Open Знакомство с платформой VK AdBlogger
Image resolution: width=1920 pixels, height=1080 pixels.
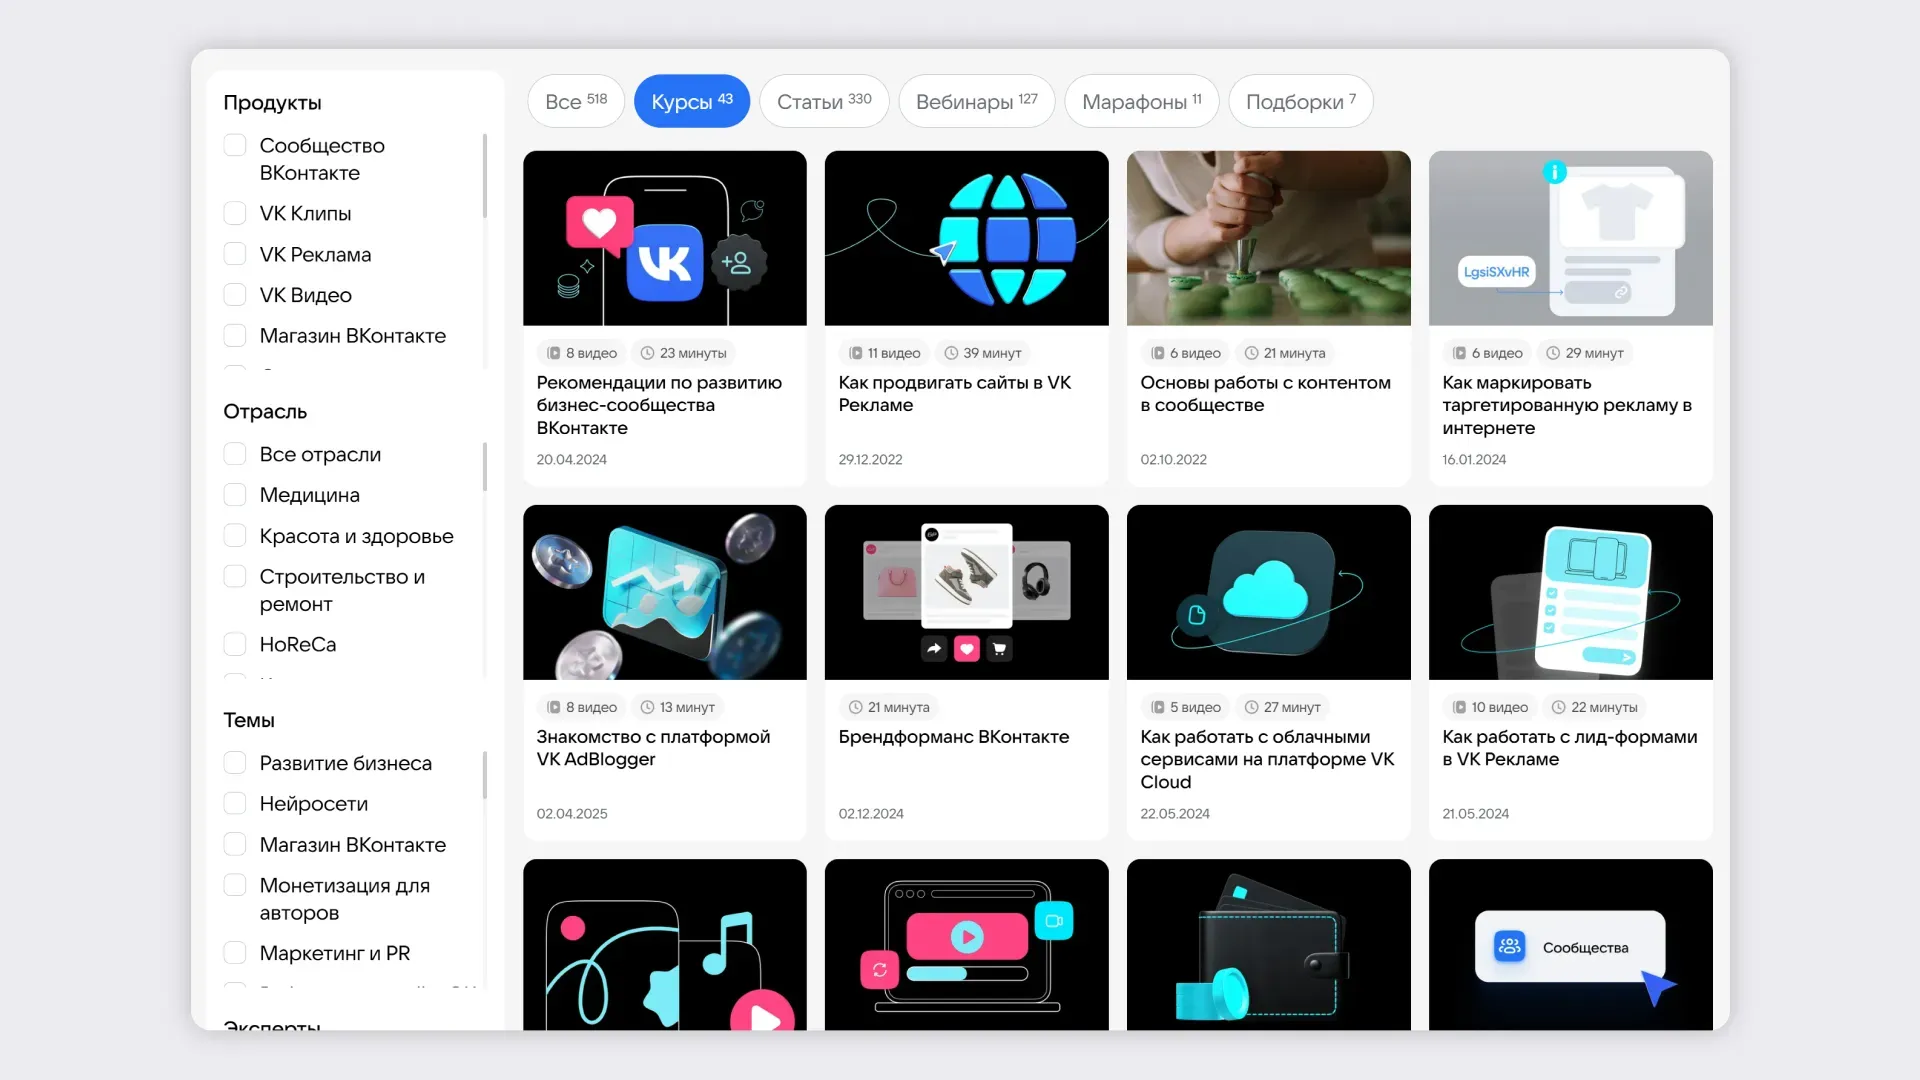(x=653, y=748)
